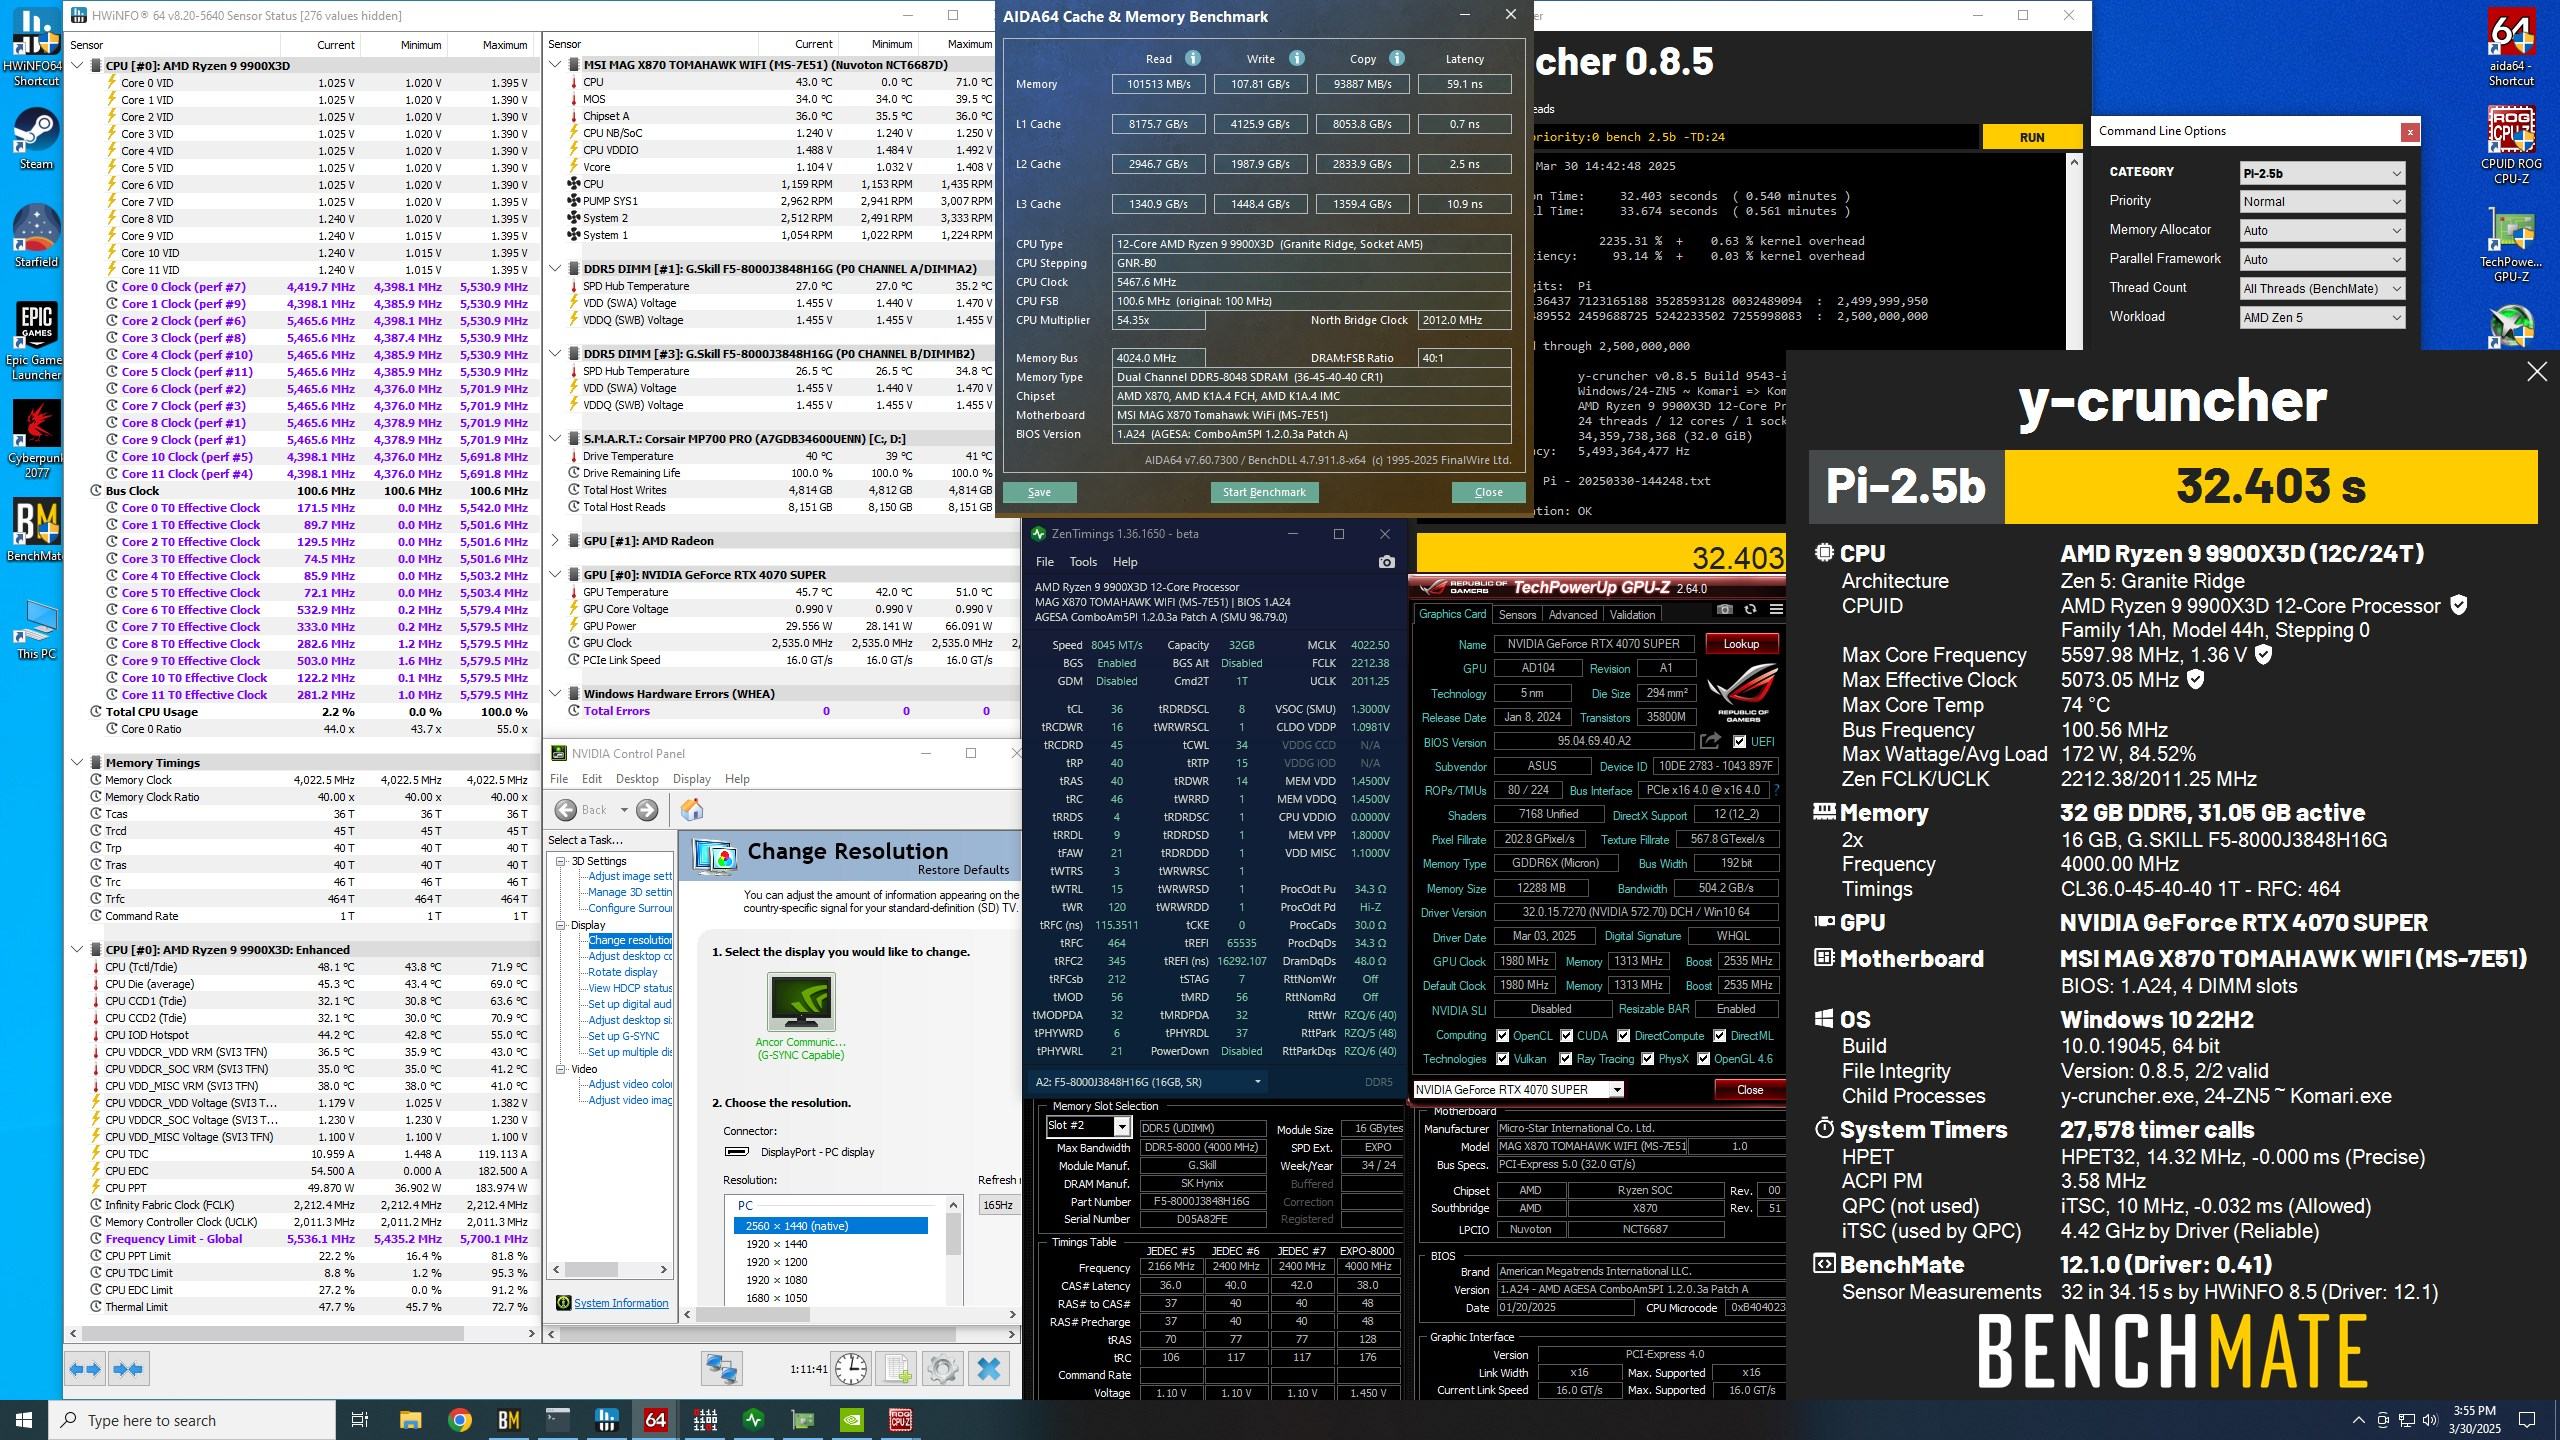Toggle the Vulkan checkbox in GPU-Z

point(1503,1059)
